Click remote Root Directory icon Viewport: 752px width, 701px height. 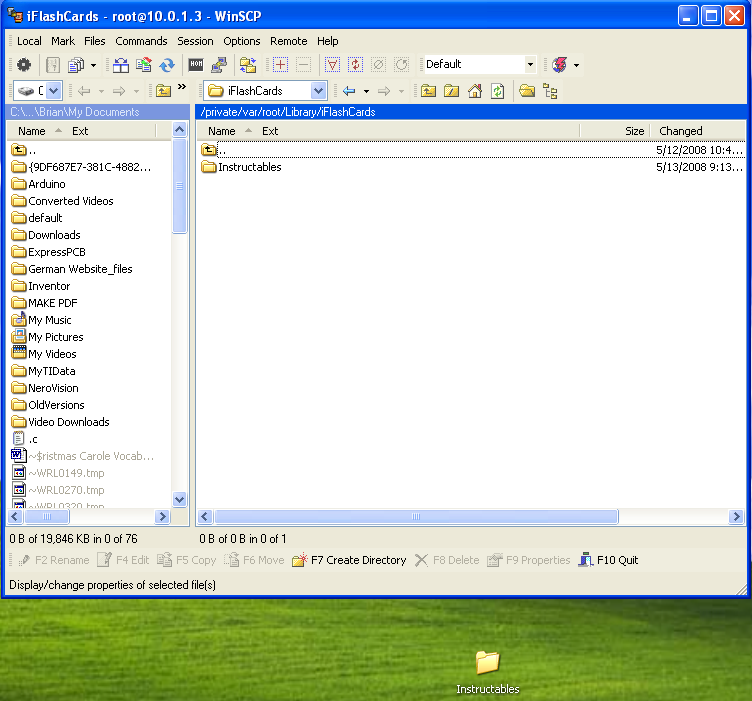coord(451,91)
